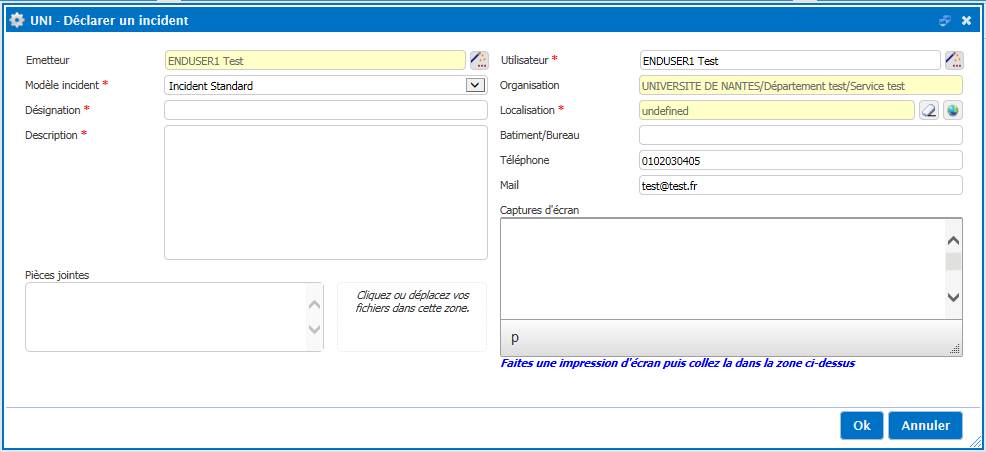Click the Utilisateur lookup icon
Viewport: 986px width, 452px height.
953,60
